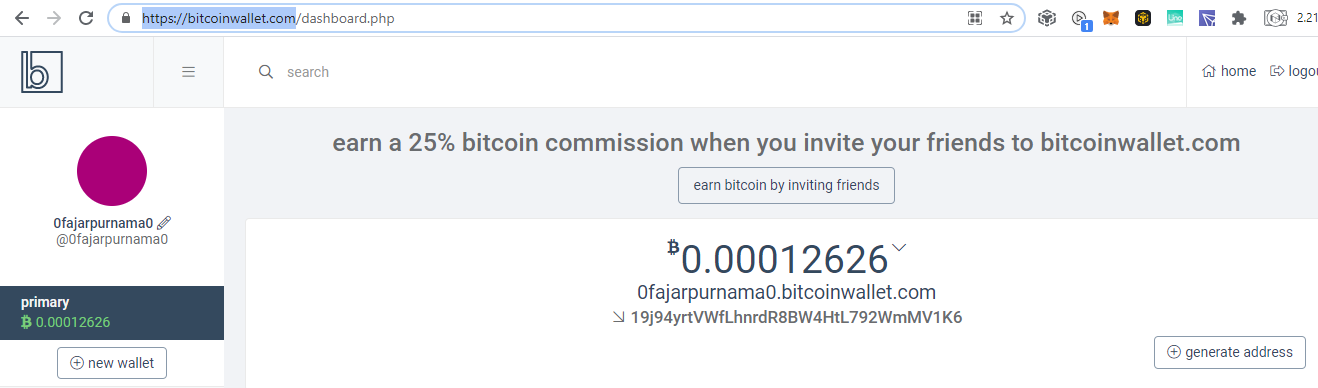Bookmark this page with the star icon

coord(1007,18)
